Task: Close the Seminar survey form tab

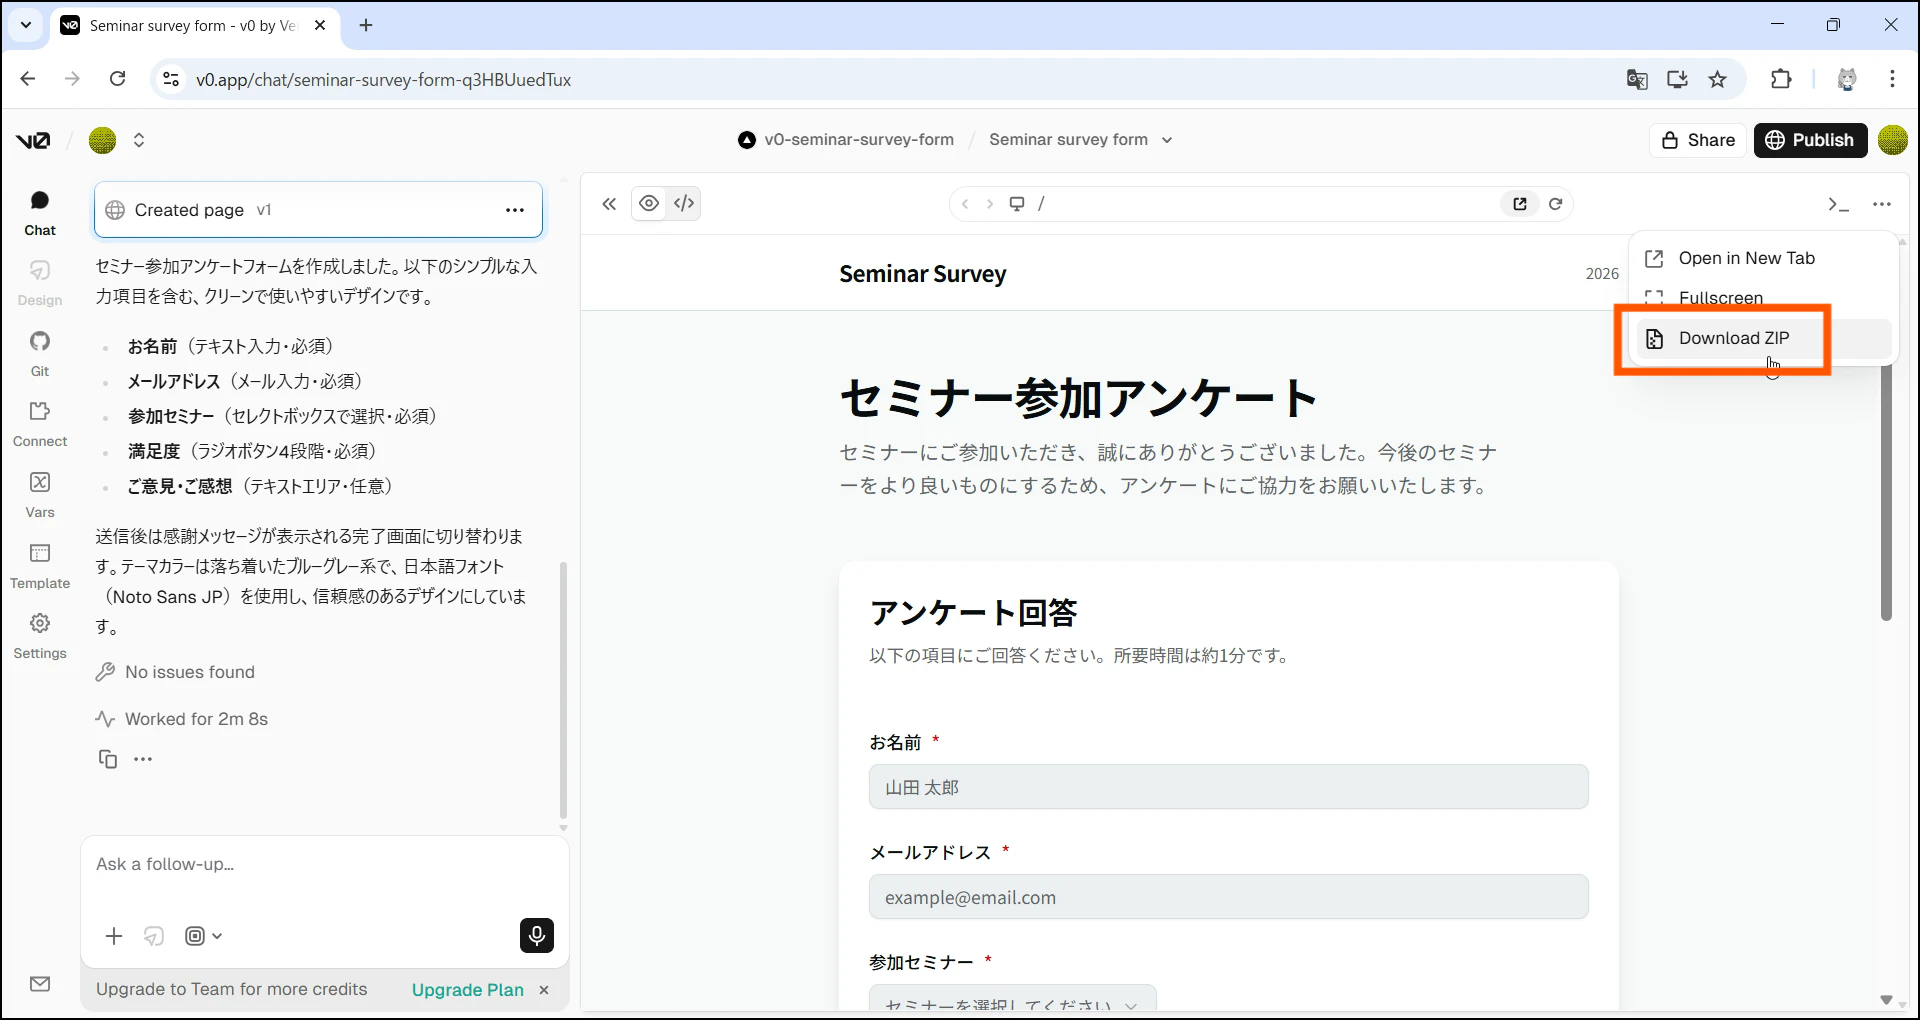Action: [x=320, y=25]
